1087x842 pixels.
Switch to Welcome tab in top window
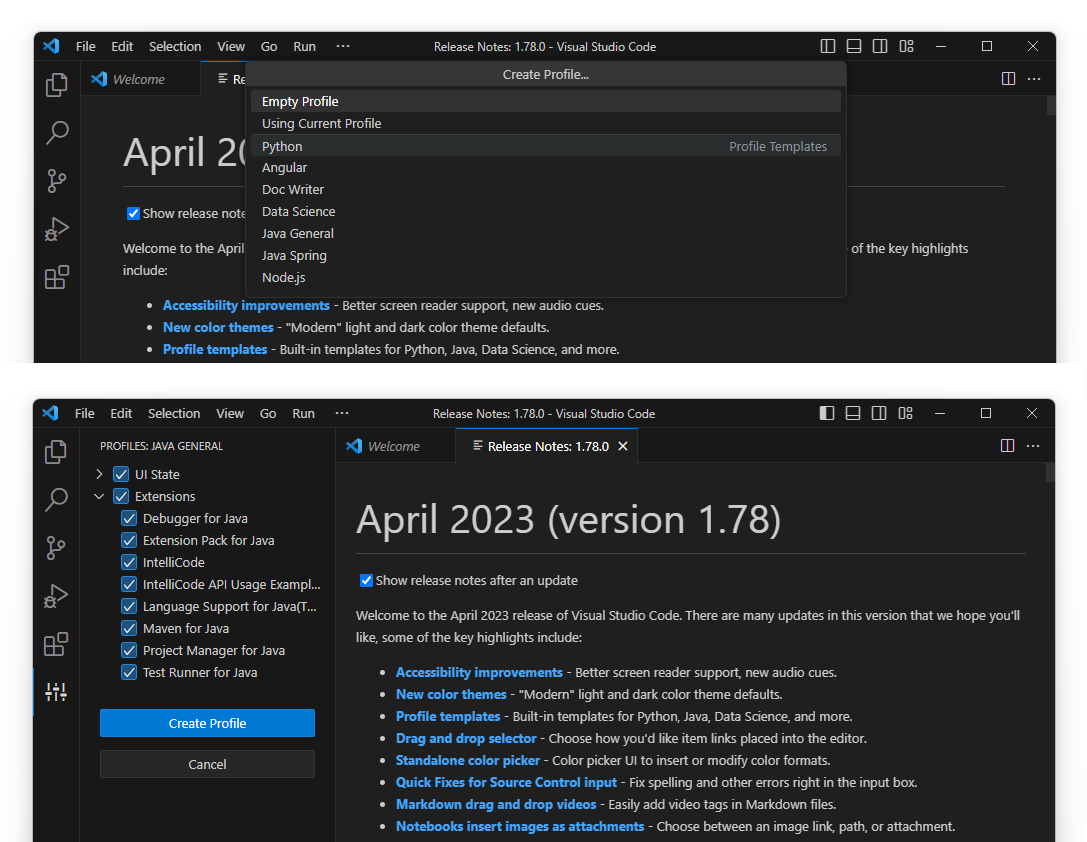click(x=139, y=79)
